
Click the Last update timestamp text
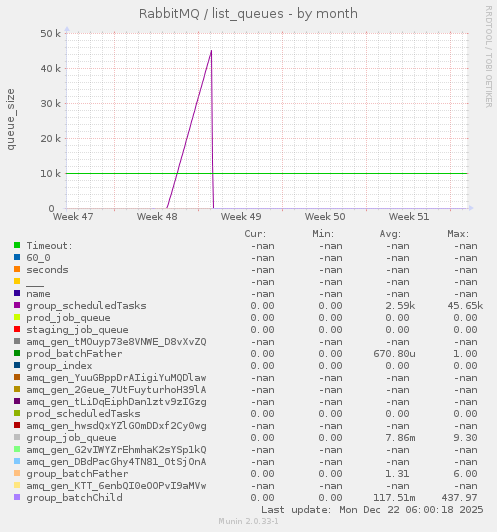point(372,510)
